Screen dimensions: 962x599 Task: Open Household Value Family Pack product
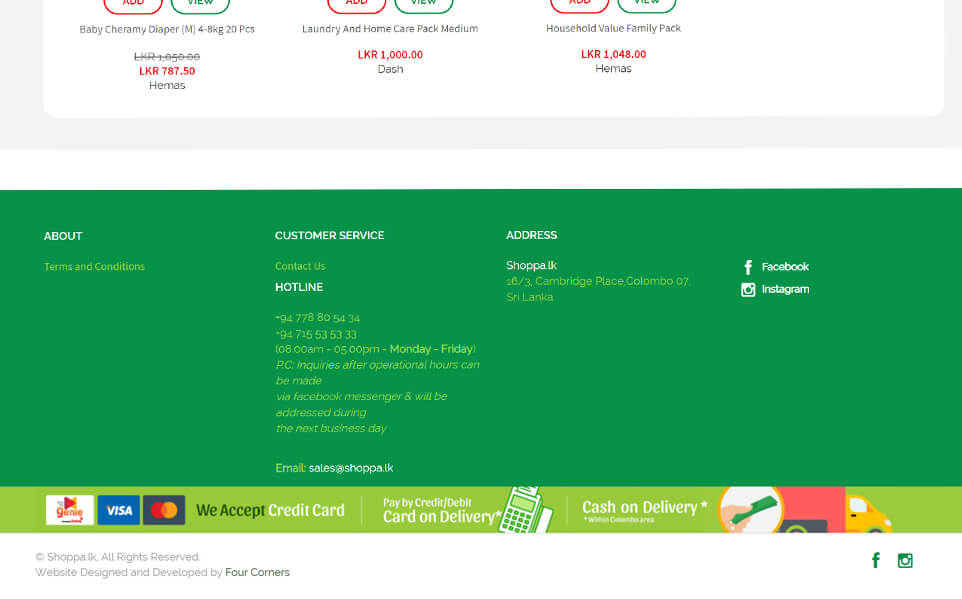[x=613, y=29]
